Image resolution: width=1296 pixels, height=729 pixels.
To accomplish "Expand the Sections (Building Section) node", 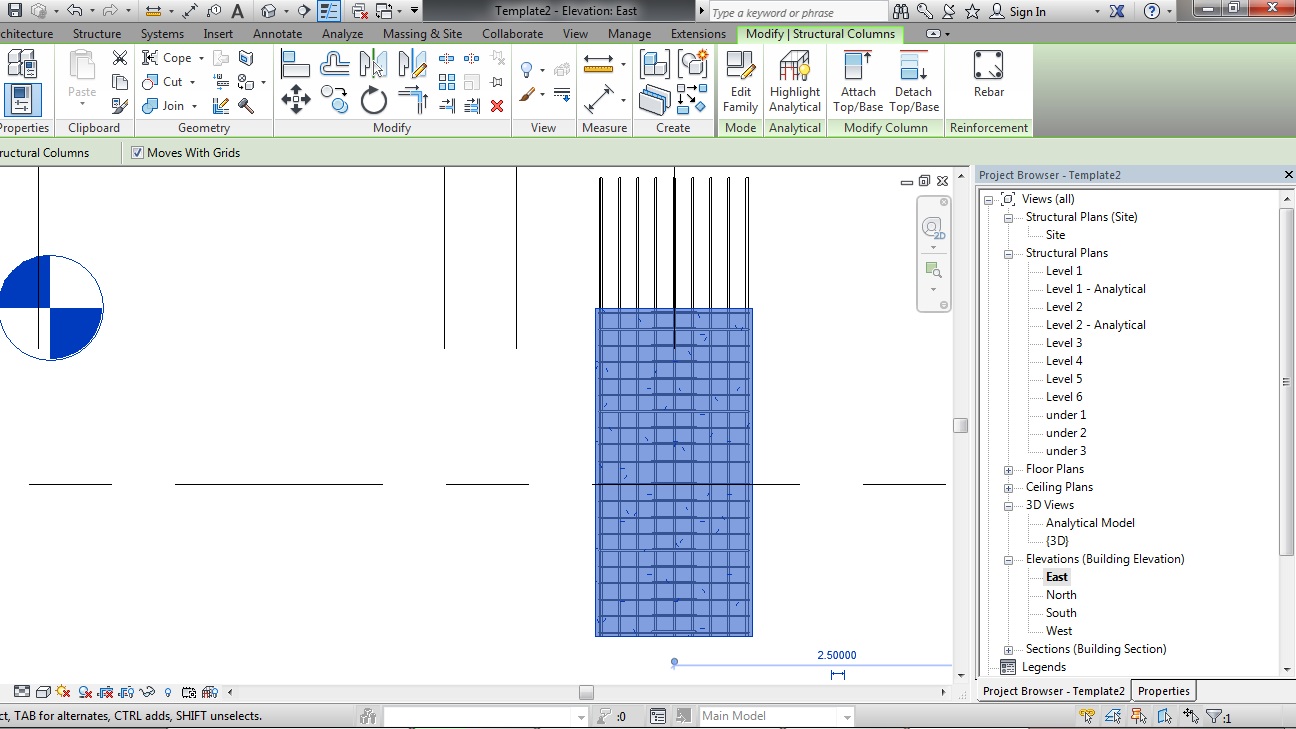I will tap(1009, 649).
